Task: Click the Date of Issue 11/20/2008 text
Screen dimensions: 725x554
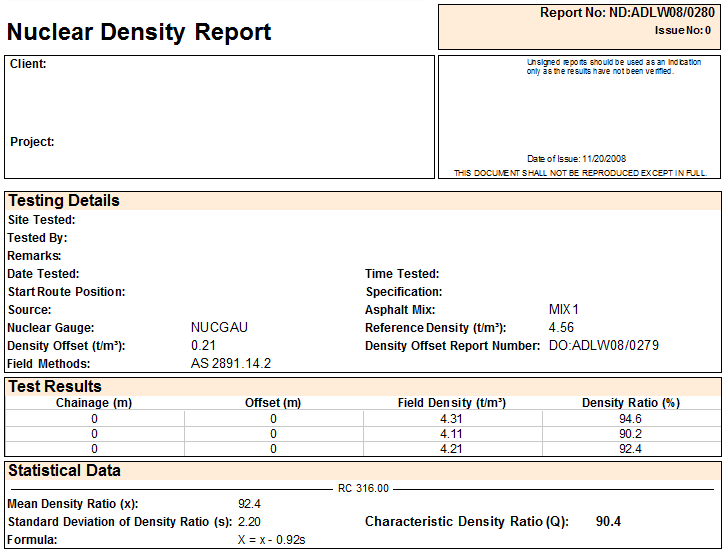Action: (x=576, y=159)
